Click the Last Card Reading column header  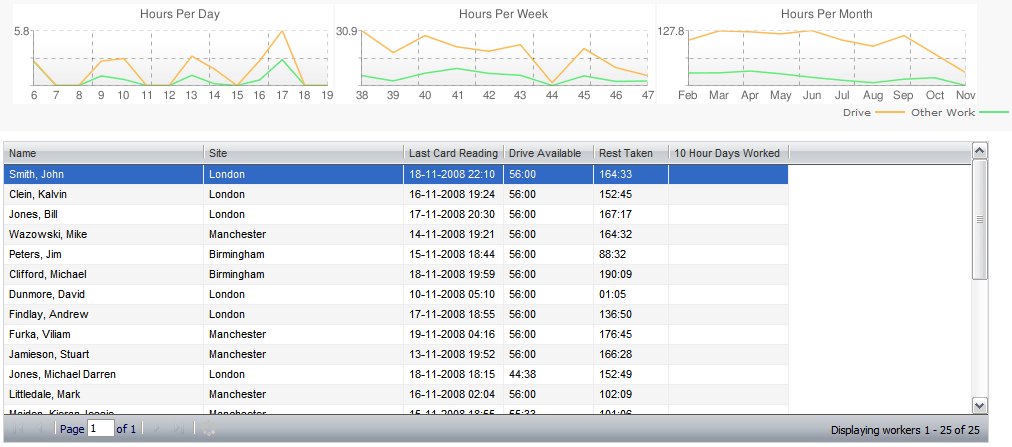[x=453, y=153]
